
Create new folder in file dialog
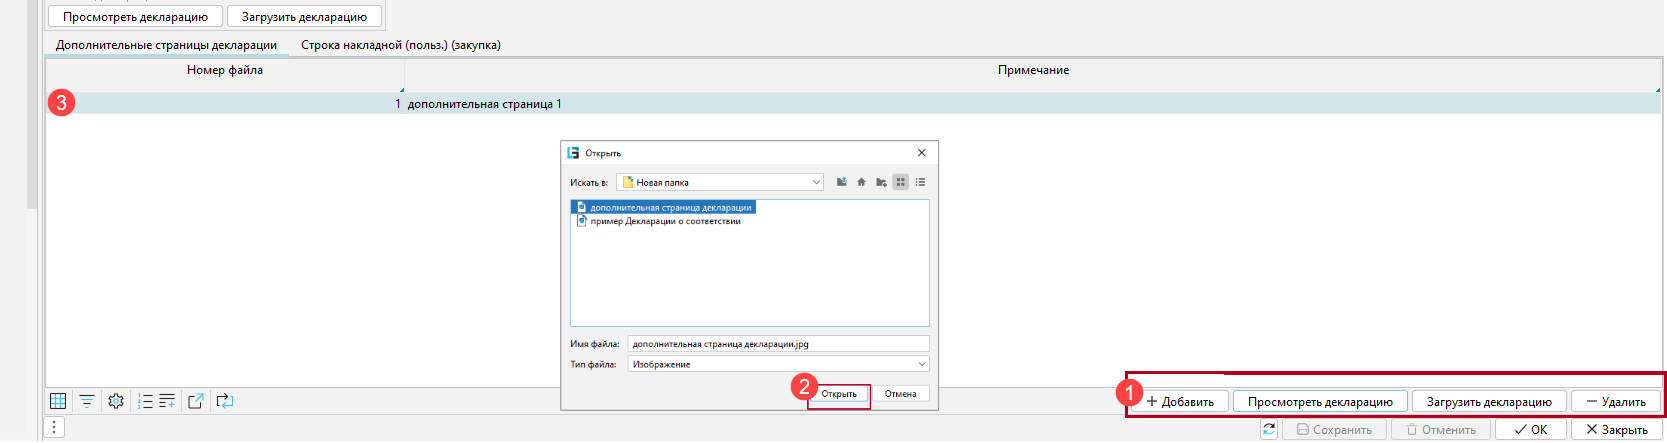tap(881, 182)
